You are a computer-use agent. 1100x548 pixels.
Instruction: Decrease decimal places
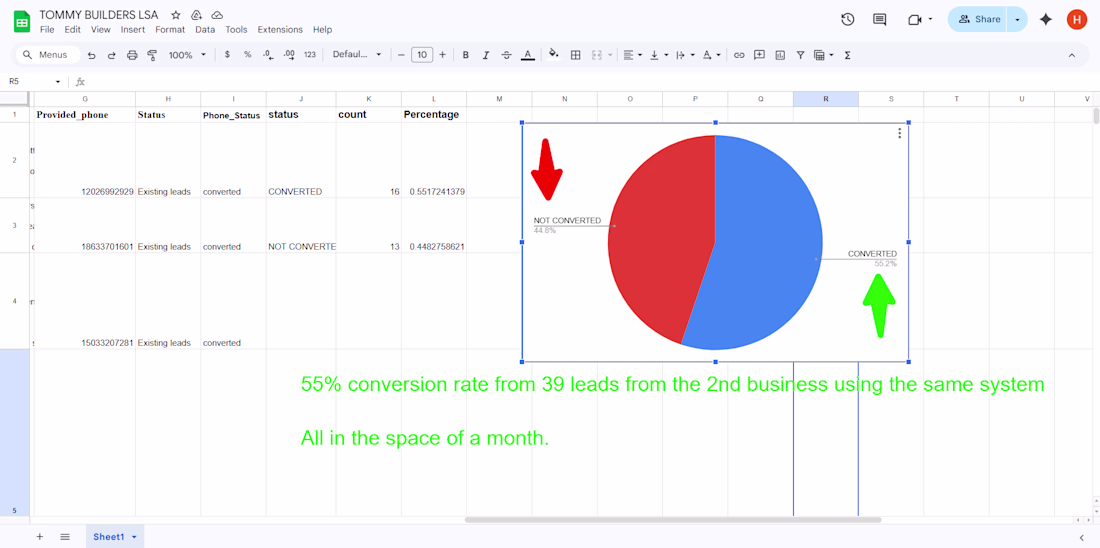pyautogui.click(x=267, y=55)
